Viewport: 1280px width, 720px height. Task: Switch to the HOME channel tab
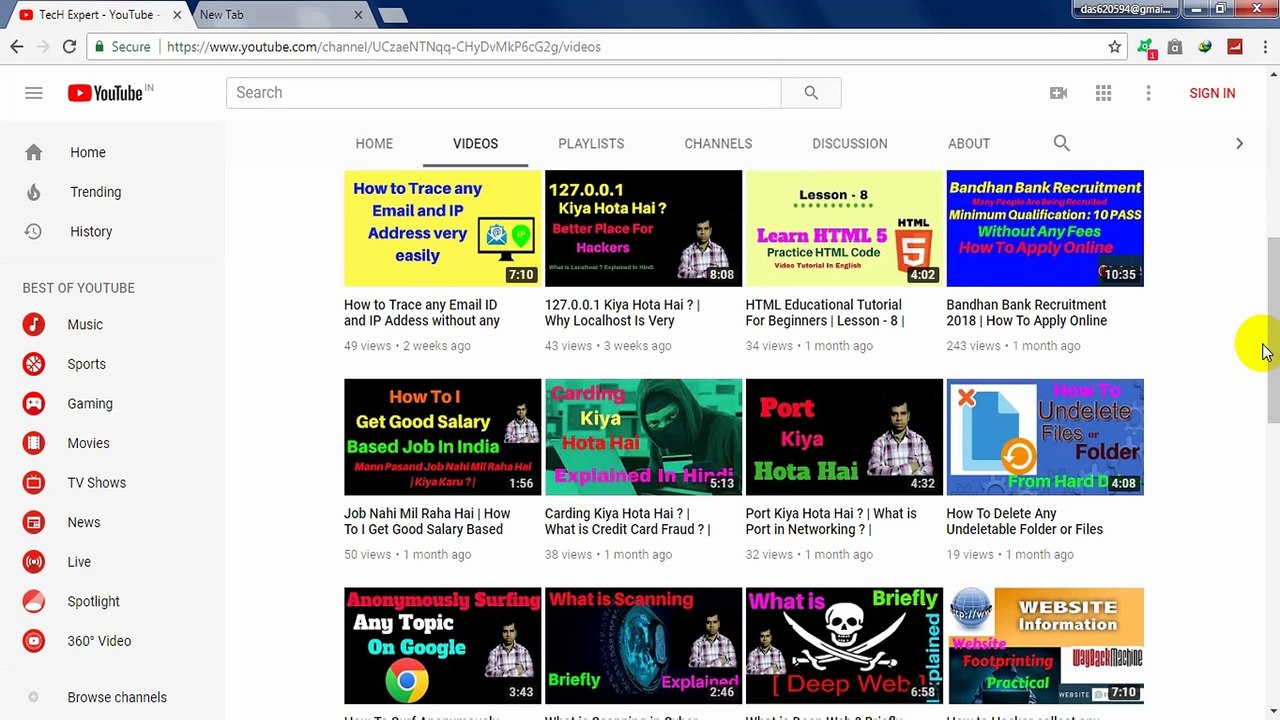374,143
